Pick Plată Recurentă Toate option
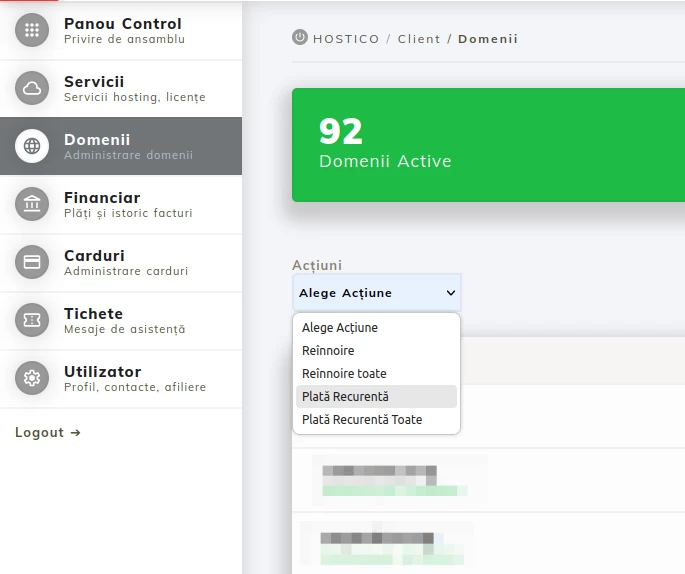Image resolution: width=685 pixels, height=574 pixels. [362, 420]
